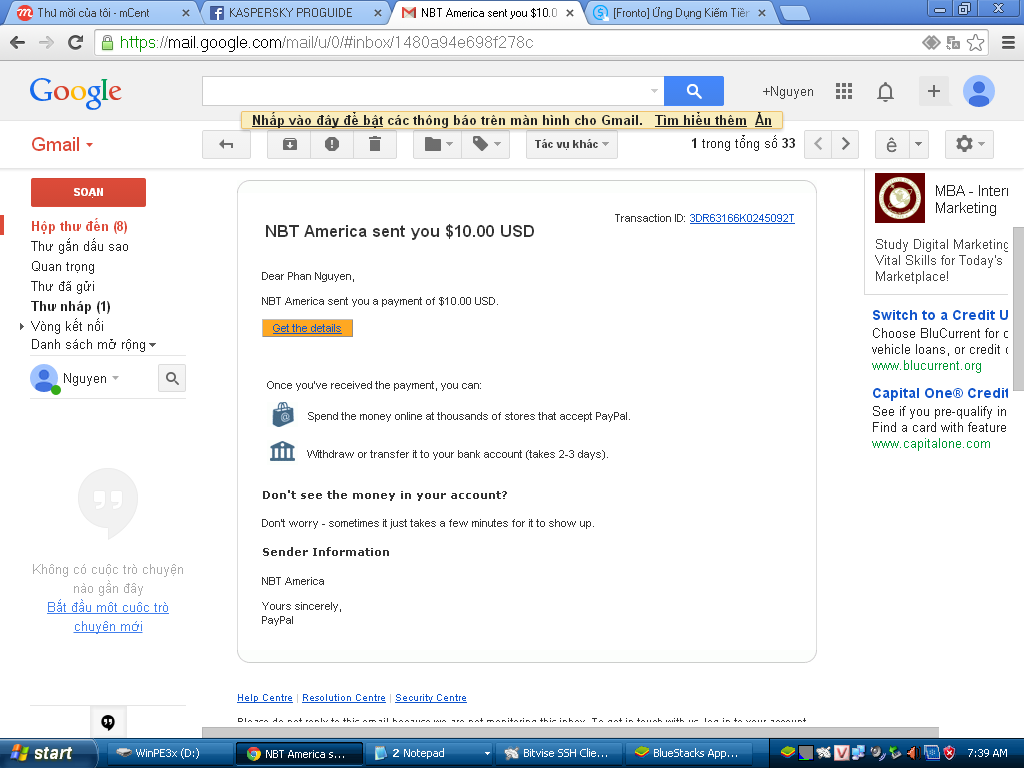
Task: Open 'Hộp thư đến (8)' inbox
Action: pos(79,227)
